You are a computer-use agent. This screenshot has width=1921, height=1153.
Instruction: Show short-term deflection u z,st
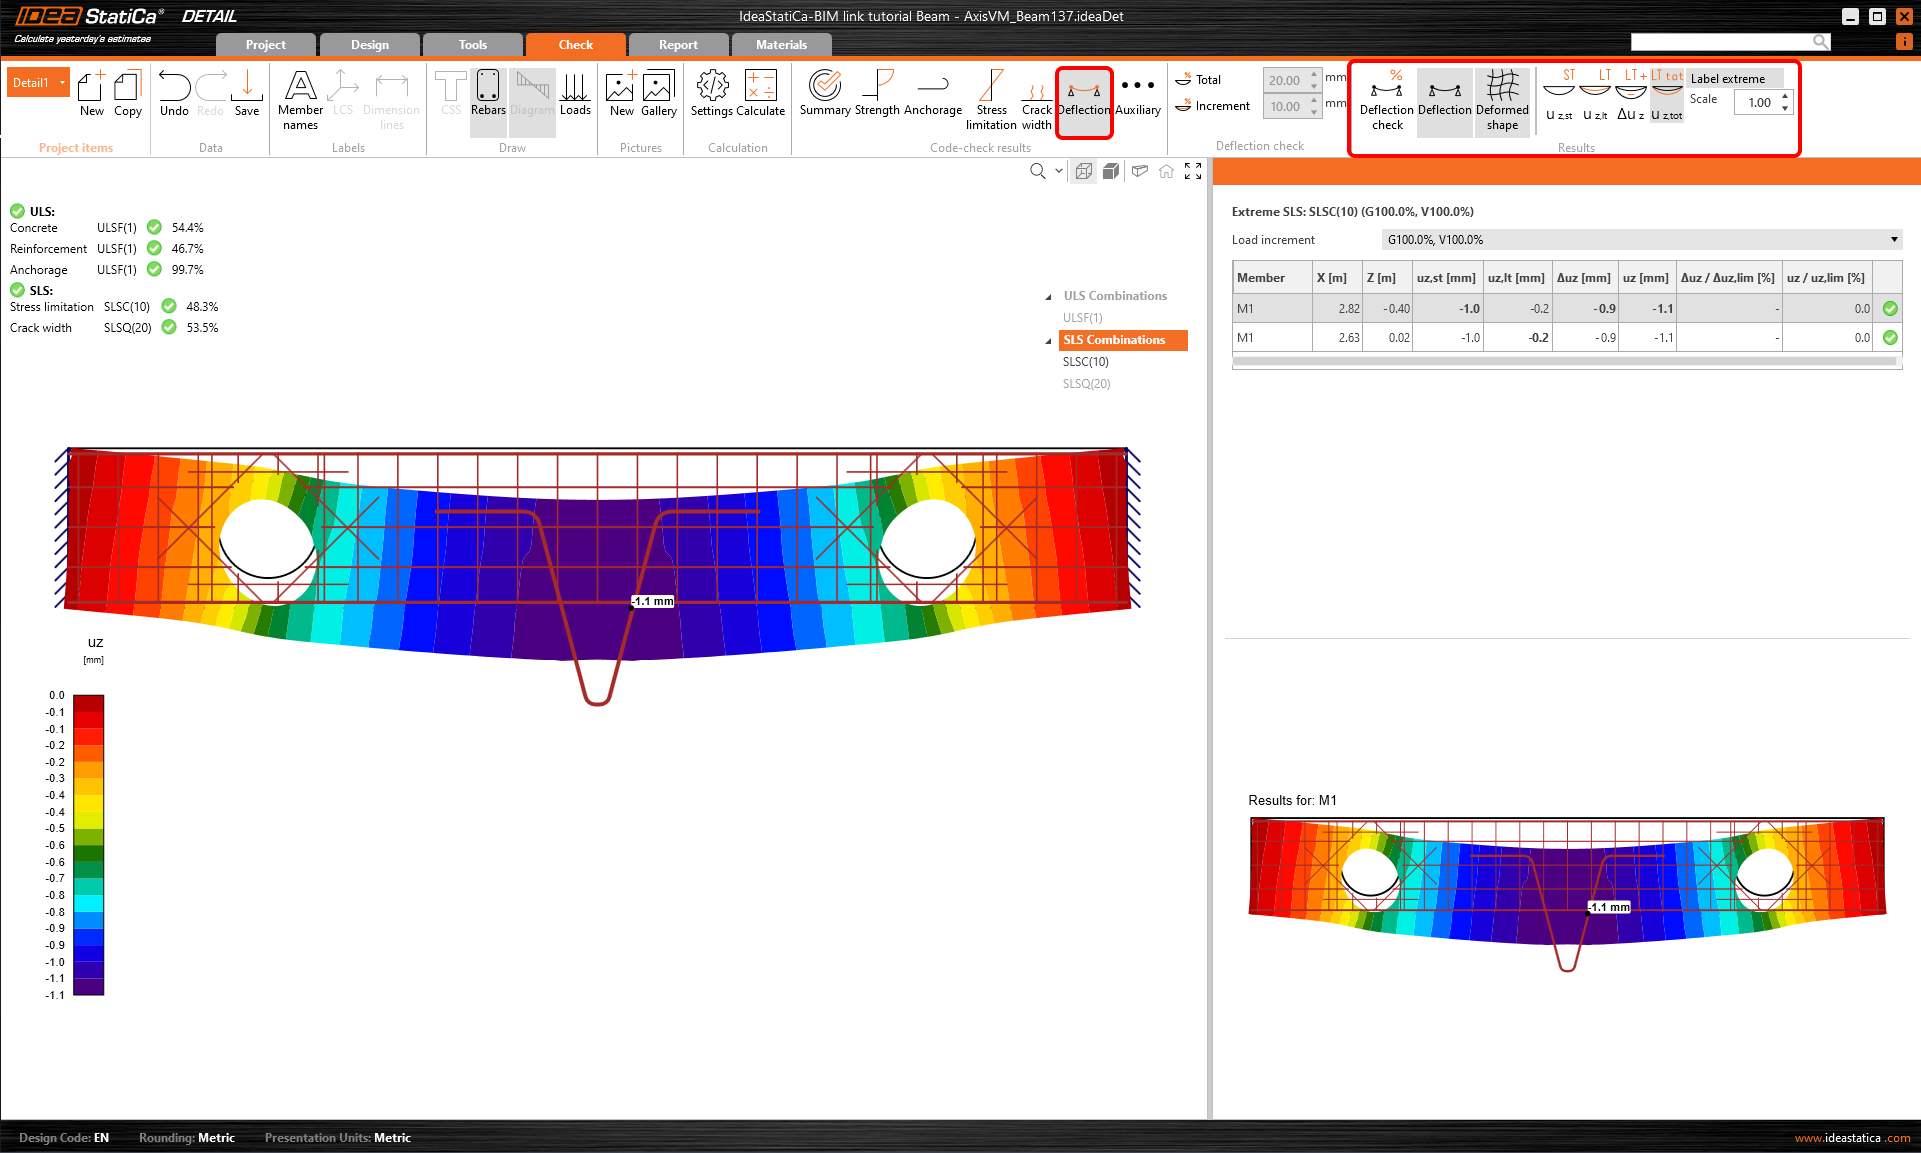pyautogui.click(x=1559, y=96)
